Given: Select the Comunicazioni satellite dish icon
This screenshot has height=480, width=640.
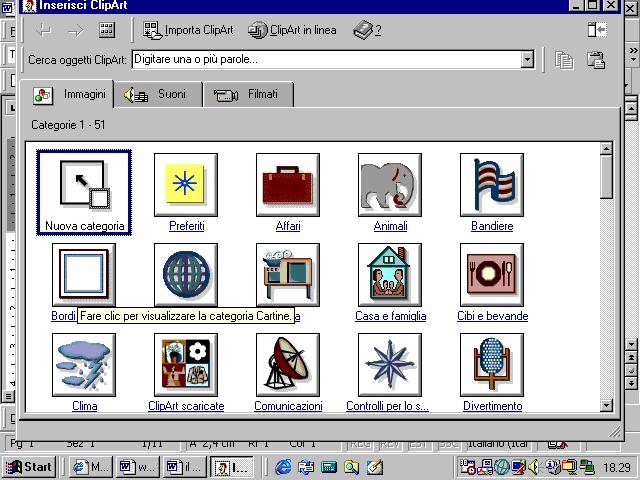Looking at the screenshot, I should pyautogui.click(x=287, y=365).
